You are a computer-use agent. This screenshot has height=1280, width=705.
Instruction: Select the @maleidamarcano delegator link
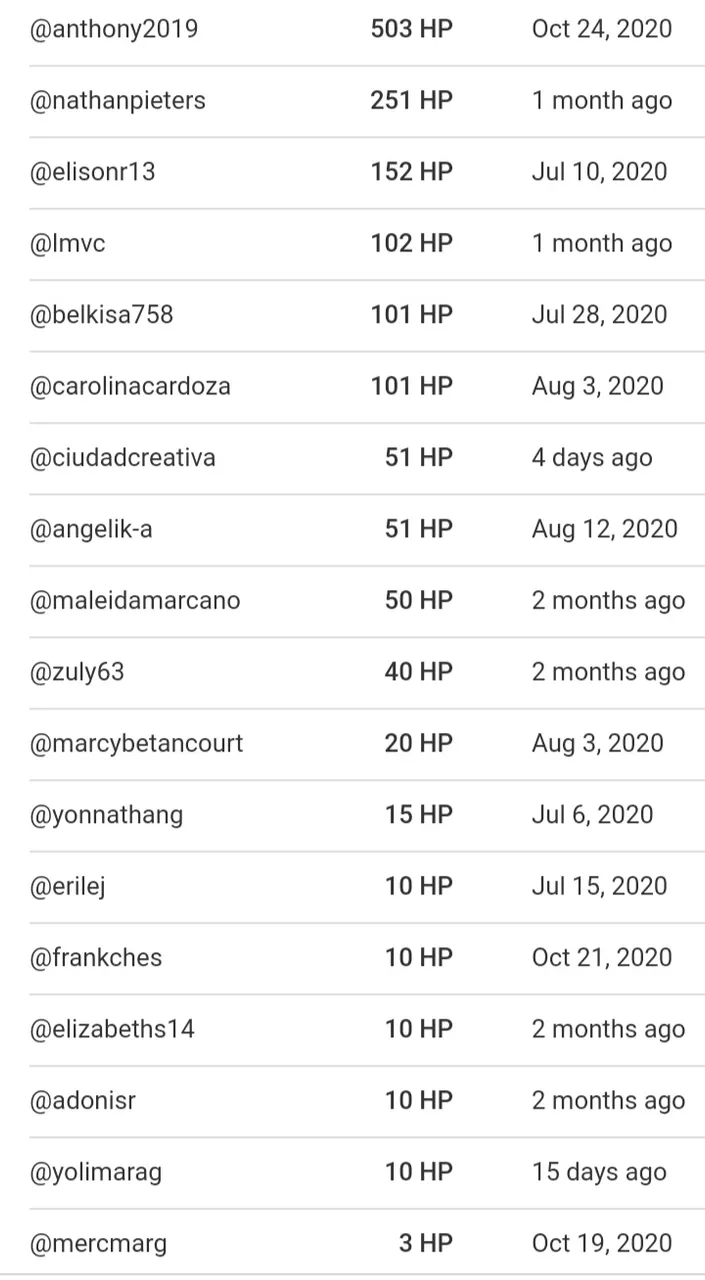click(135, 601)
